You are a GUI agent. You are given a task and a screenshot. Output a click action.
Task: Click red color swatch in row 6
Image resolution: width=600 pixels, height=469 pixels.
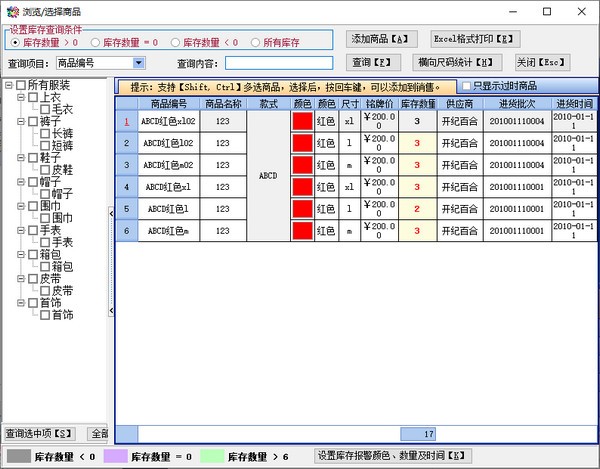tap(302, 231)
